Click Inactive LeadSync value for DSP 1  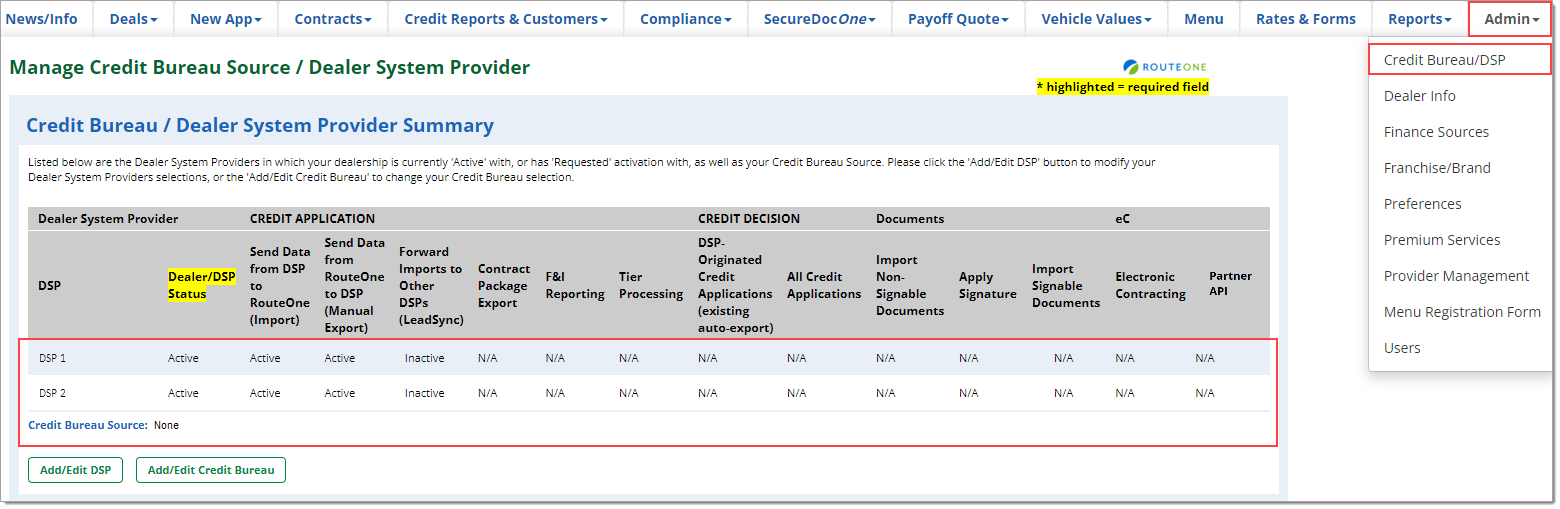coord(425,358)
